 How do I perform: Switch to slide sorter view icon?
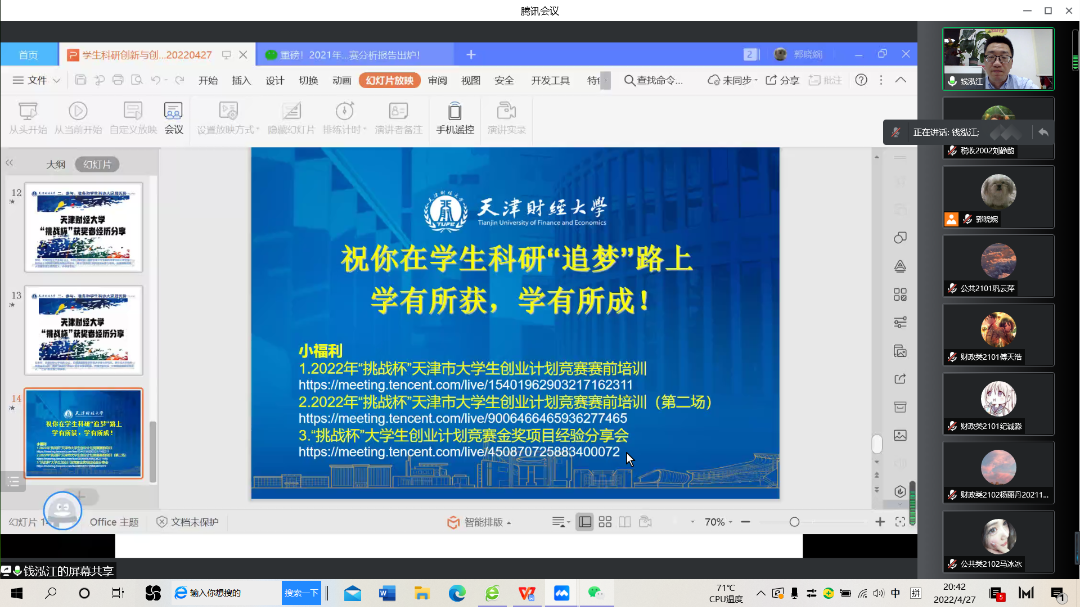[604, 522]
